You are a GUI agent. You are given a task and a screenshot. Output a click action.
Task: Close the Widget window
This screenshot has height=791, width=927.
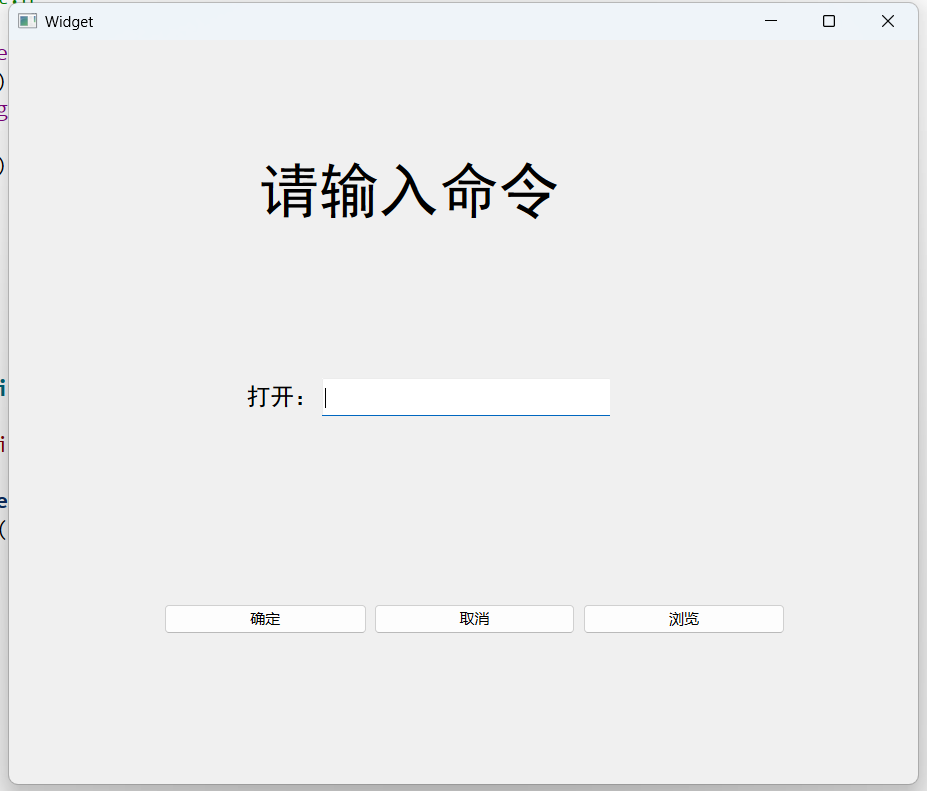click(887, 21)
